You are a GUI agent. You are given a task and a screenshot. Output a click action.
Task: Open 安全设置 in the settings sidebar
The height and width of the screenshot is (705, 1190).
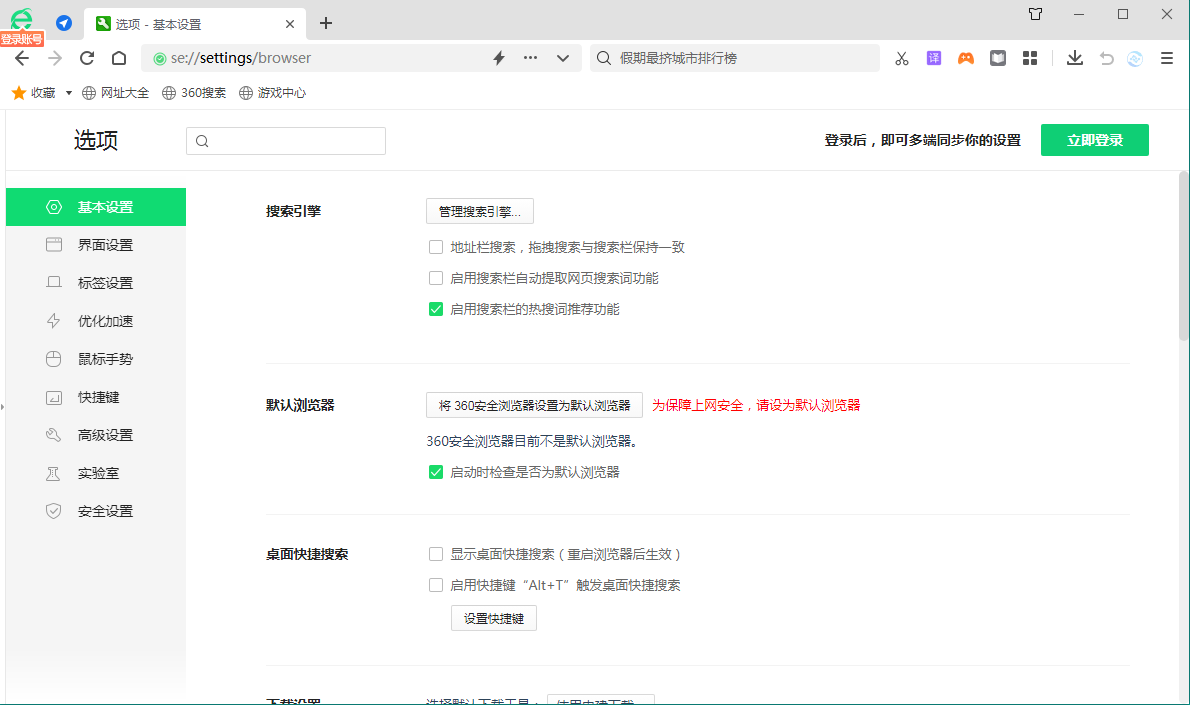click(x=105, y=511)
